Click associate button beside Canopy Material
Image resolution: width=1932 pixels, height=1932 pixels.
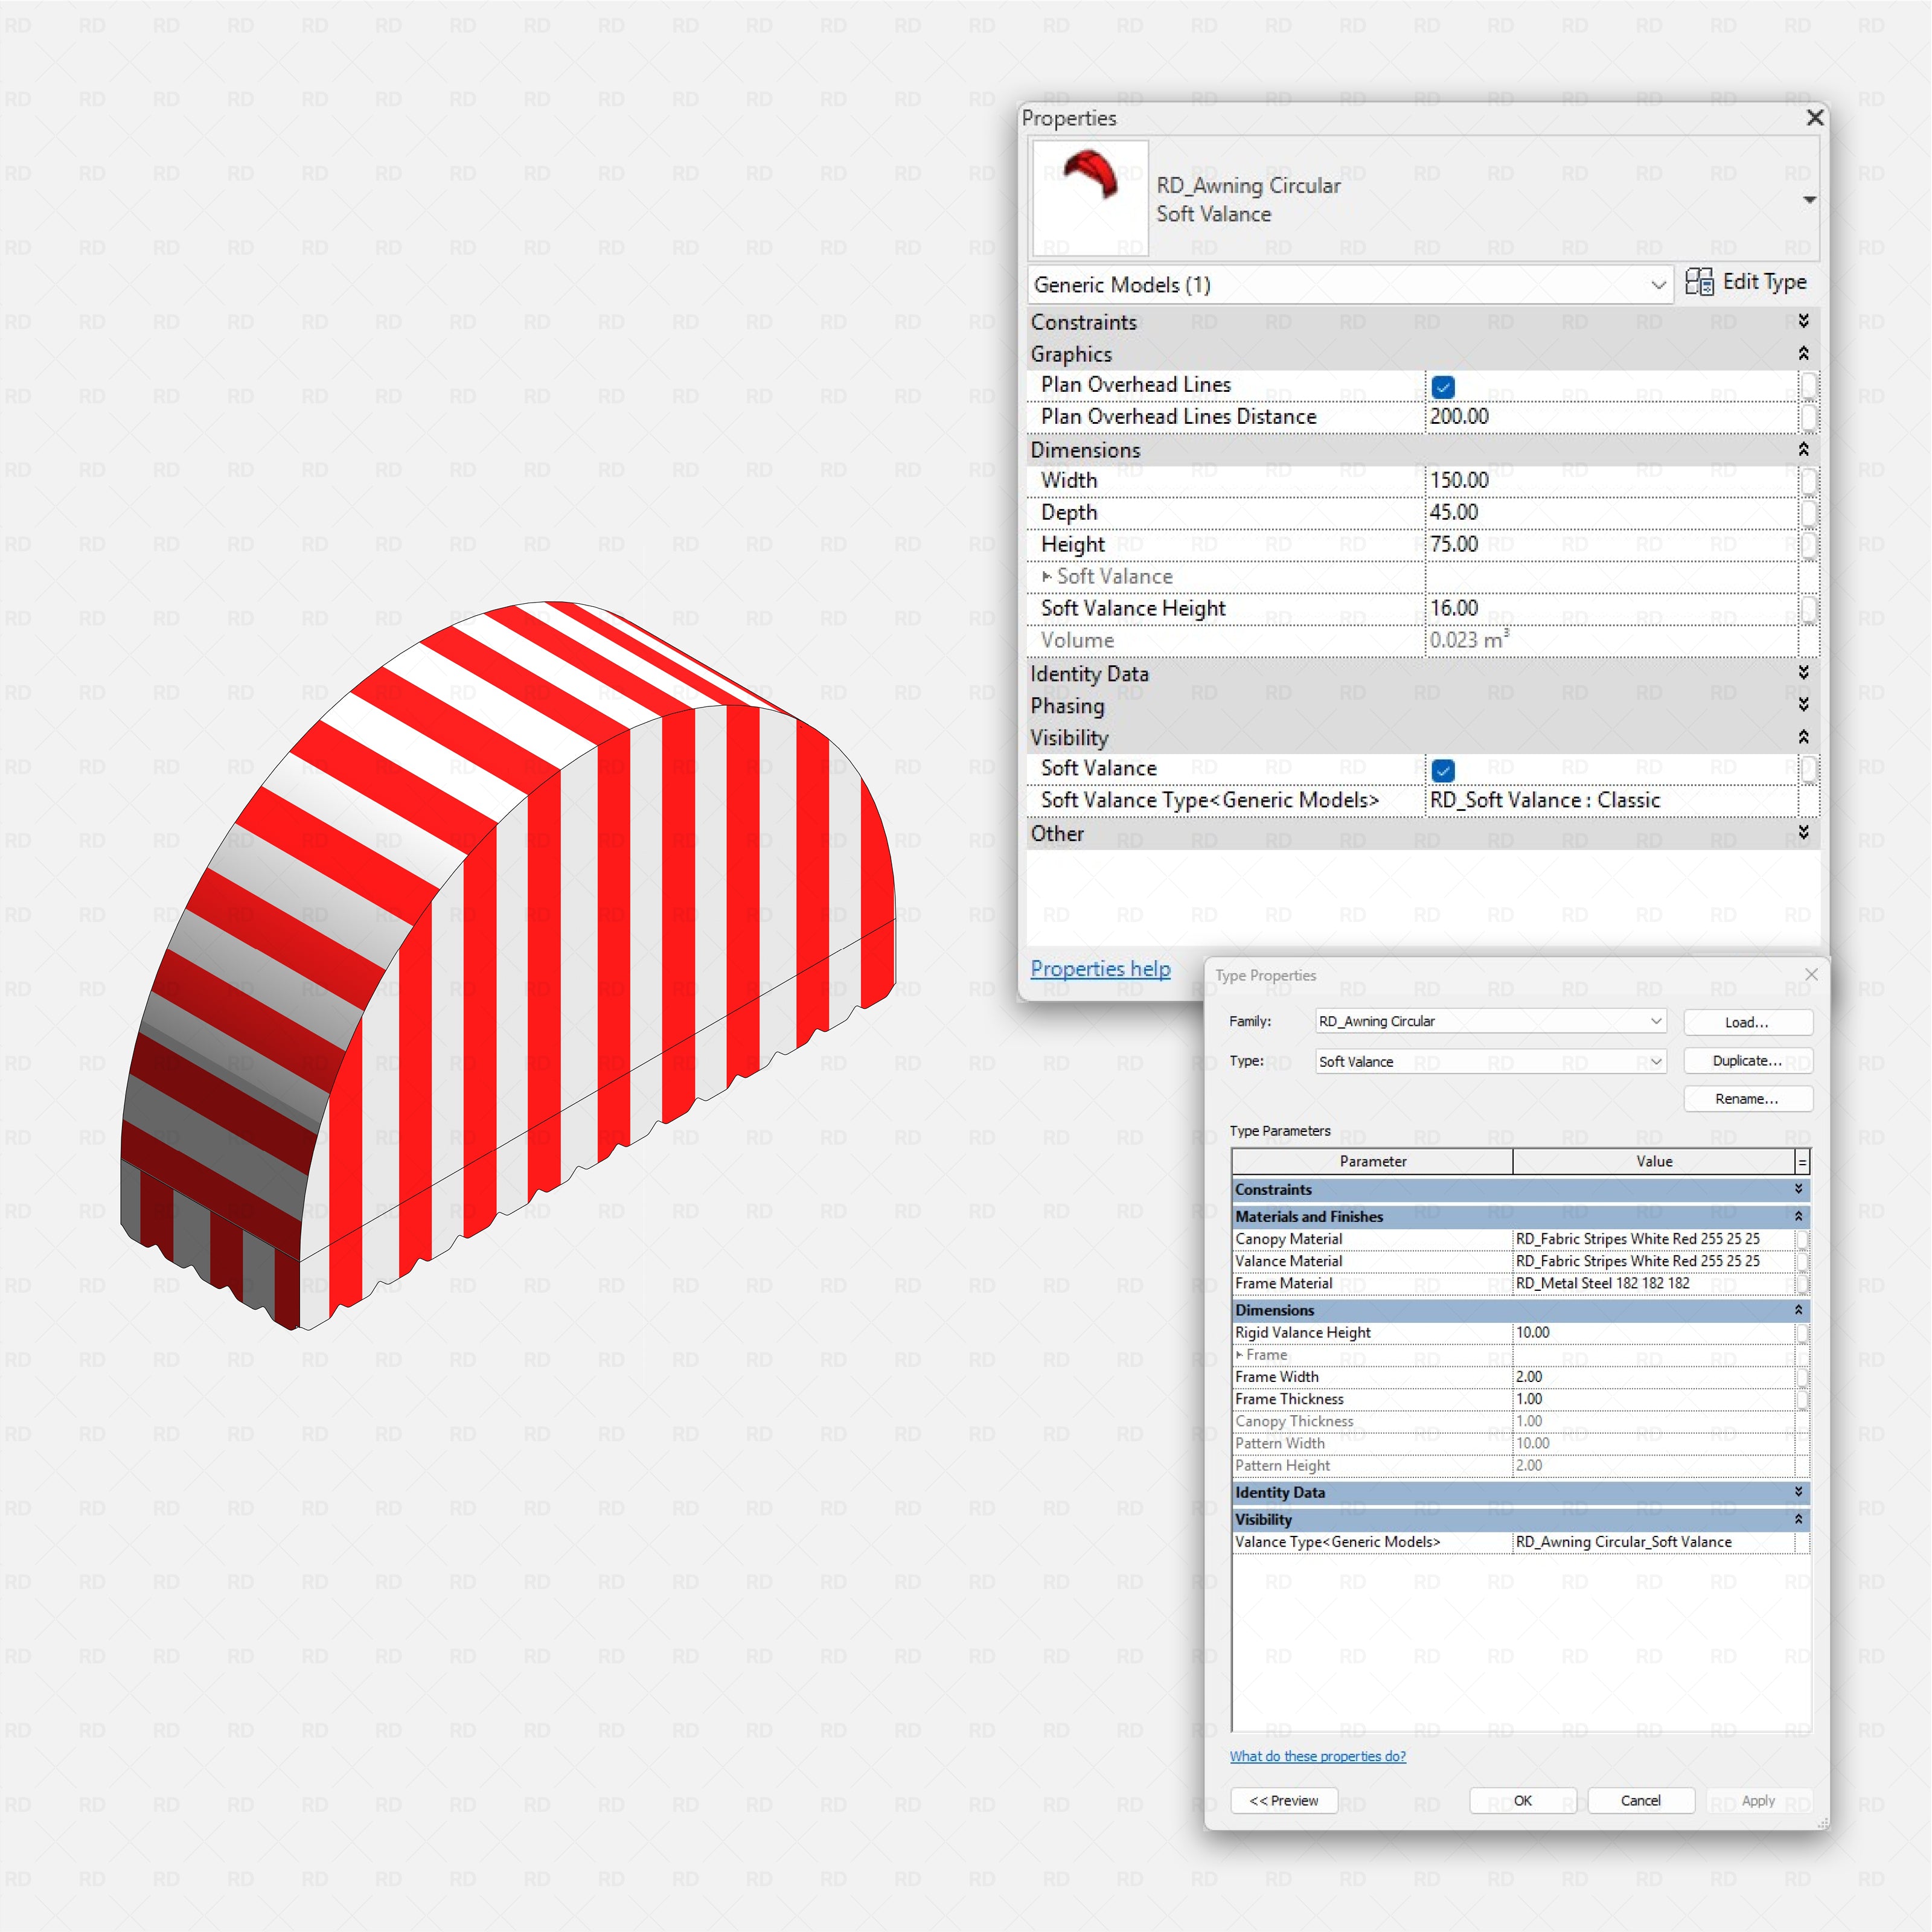click(1802, 1239)
